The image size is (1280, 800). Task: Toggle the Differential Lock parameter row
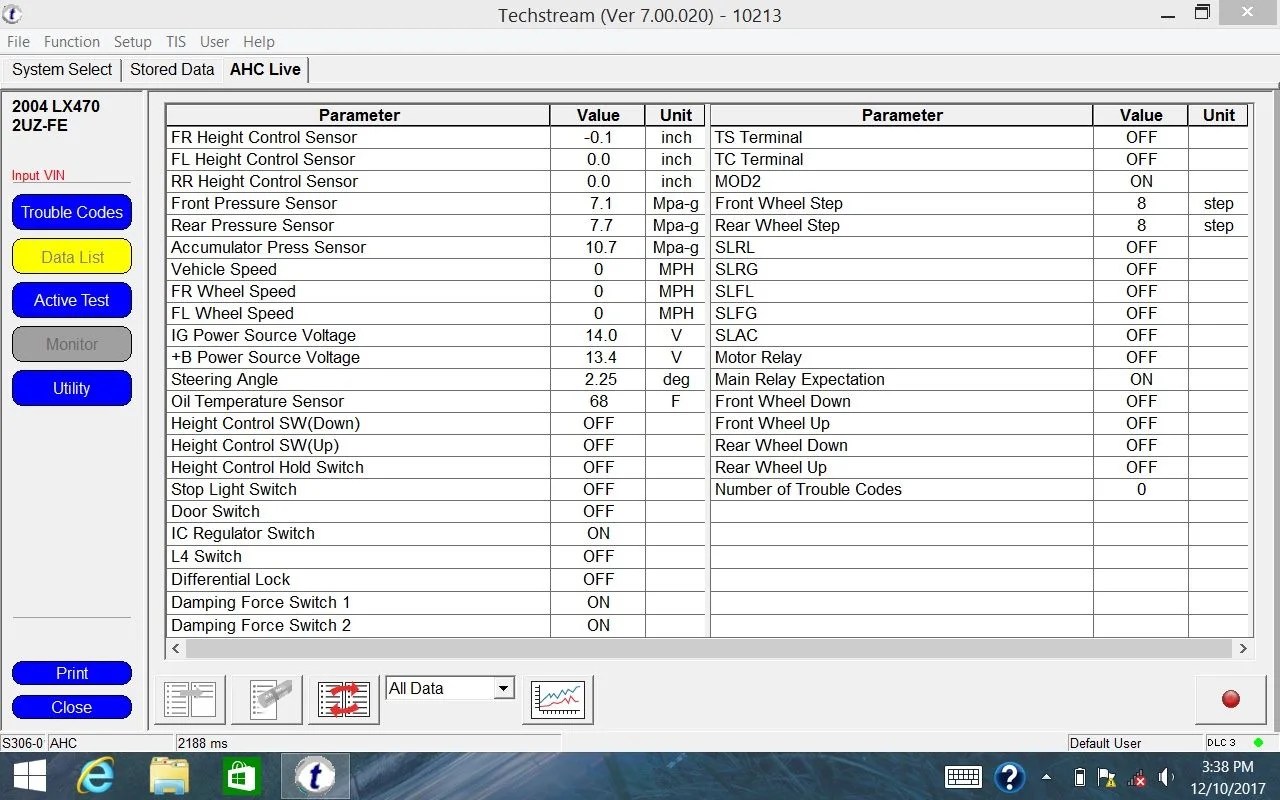pyautogui.click(x=360, y=579)
